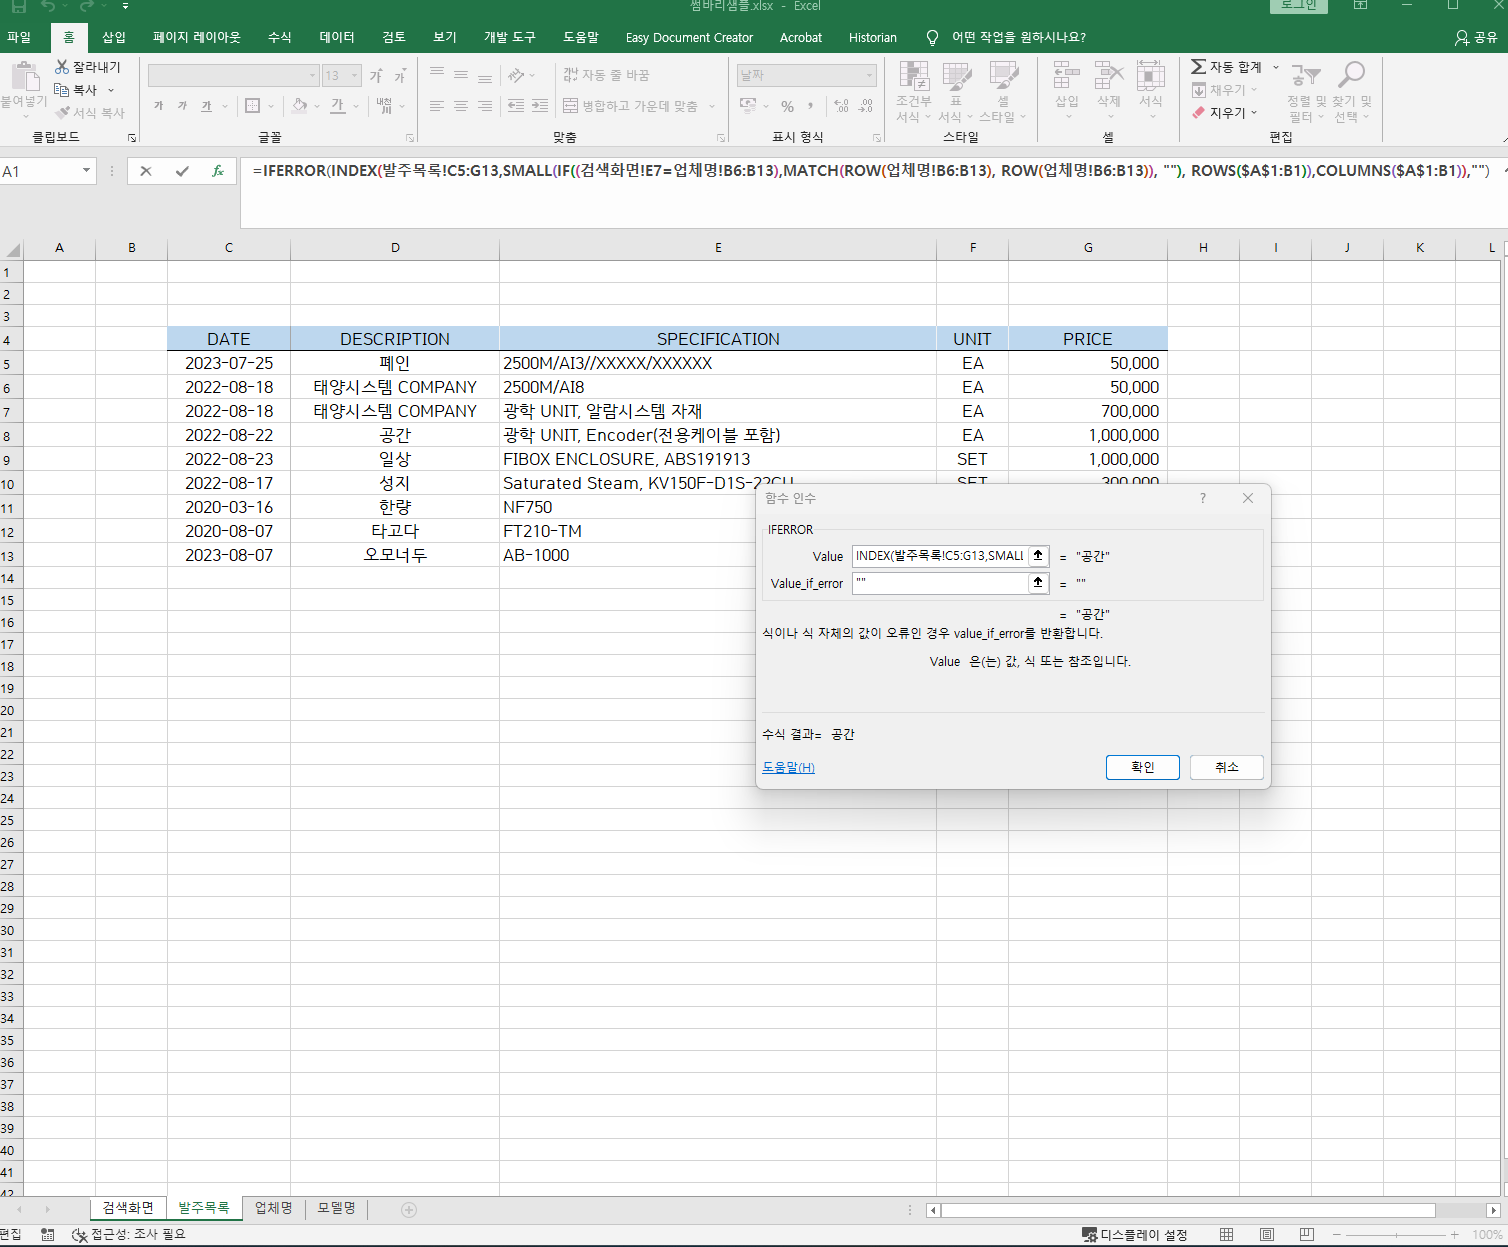Open the 모델명 sheet tab
The width and height of the screenshot is (1508, 1247).
[336, 1208]
